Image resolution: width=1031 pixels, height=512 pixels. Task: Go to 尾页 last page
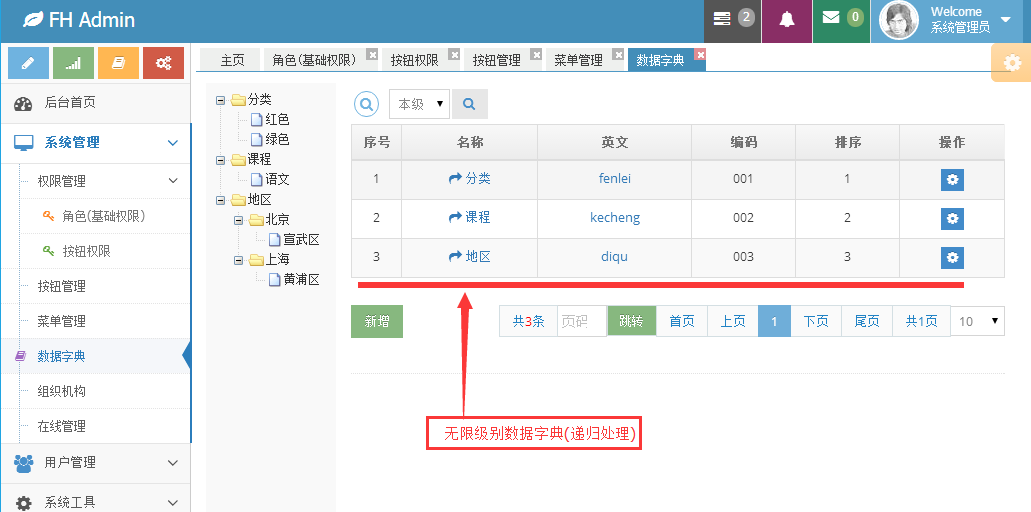tap(867, 321)
